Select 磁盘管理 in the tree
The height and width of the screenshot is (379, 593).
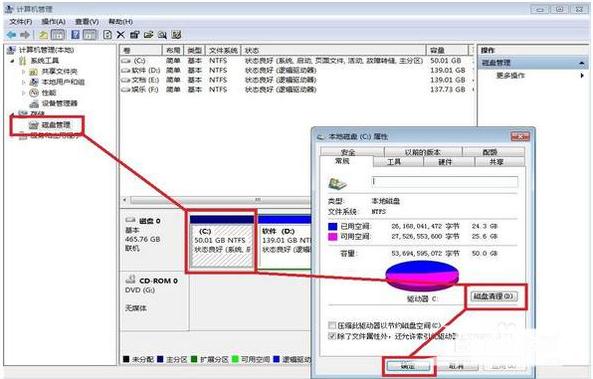pyautogui.click(x=56, y=125)
